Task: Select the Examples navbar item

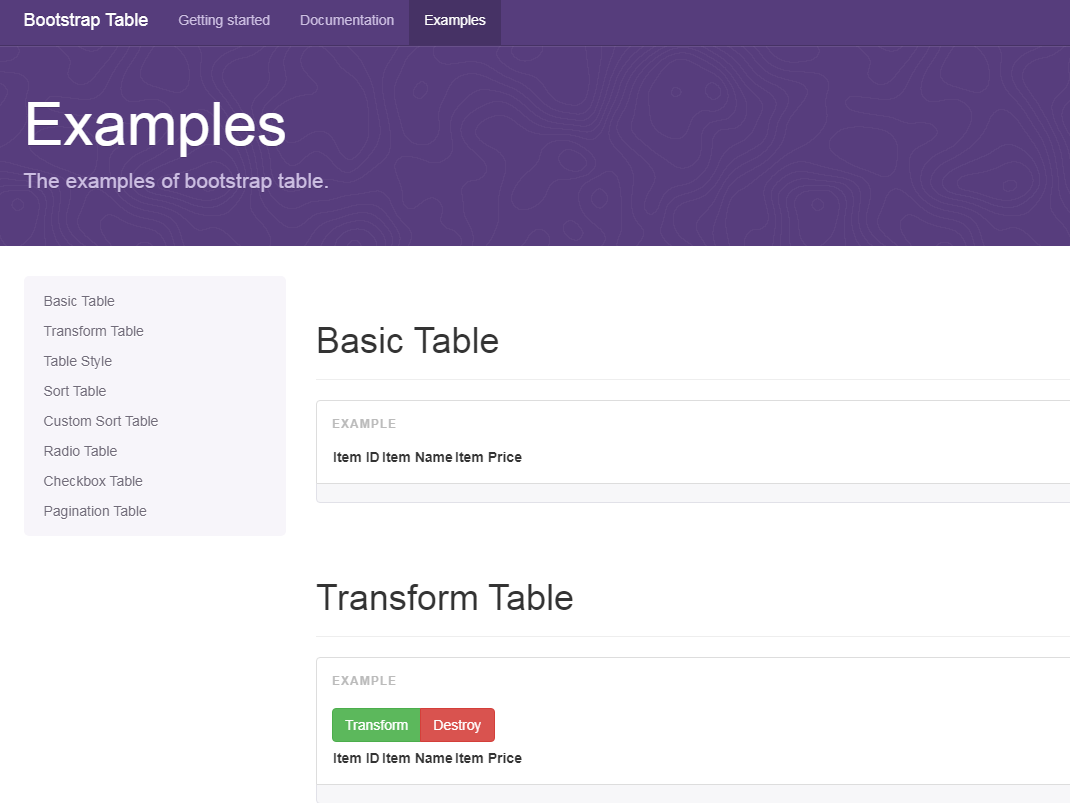Action: pos(454,20)
